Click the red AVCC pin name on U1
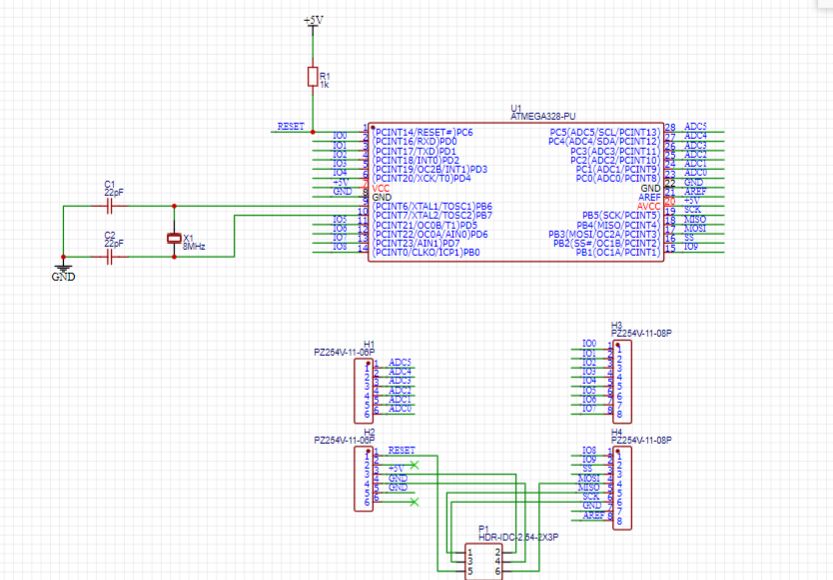The height and width of the screenshot is (580, 833). click(649, 207)
